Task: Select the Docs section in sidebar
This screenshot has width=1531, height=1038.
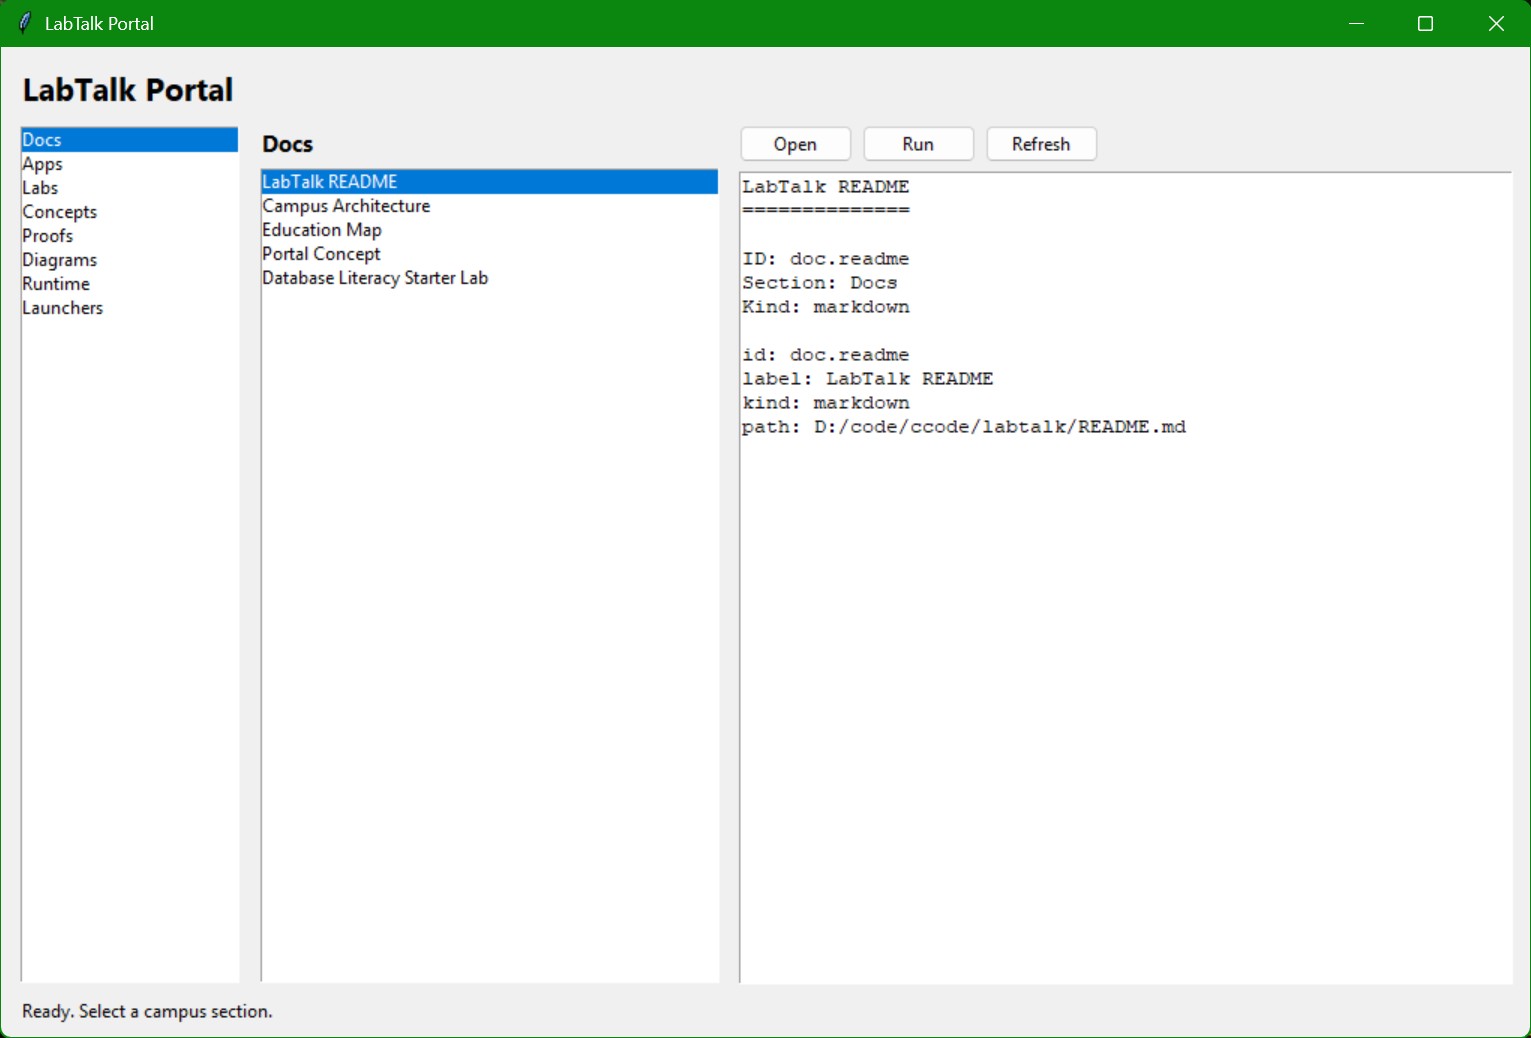Action: click(129, 140)
